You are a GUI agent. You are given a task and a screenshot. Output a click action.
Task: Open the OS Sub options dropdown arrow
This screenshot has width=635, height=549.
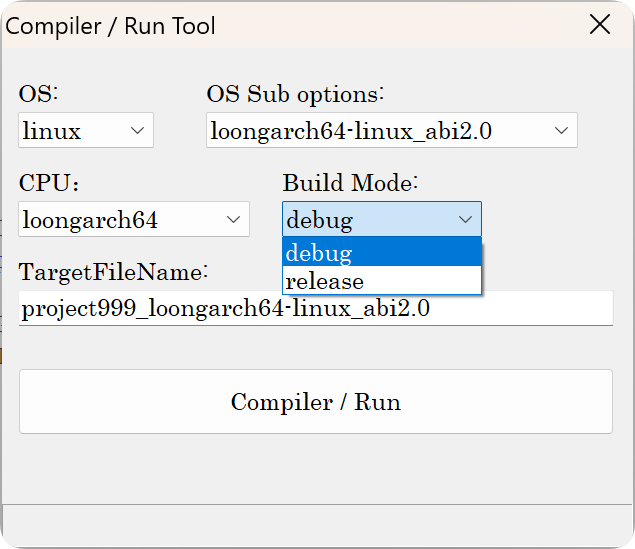point(561,131)
